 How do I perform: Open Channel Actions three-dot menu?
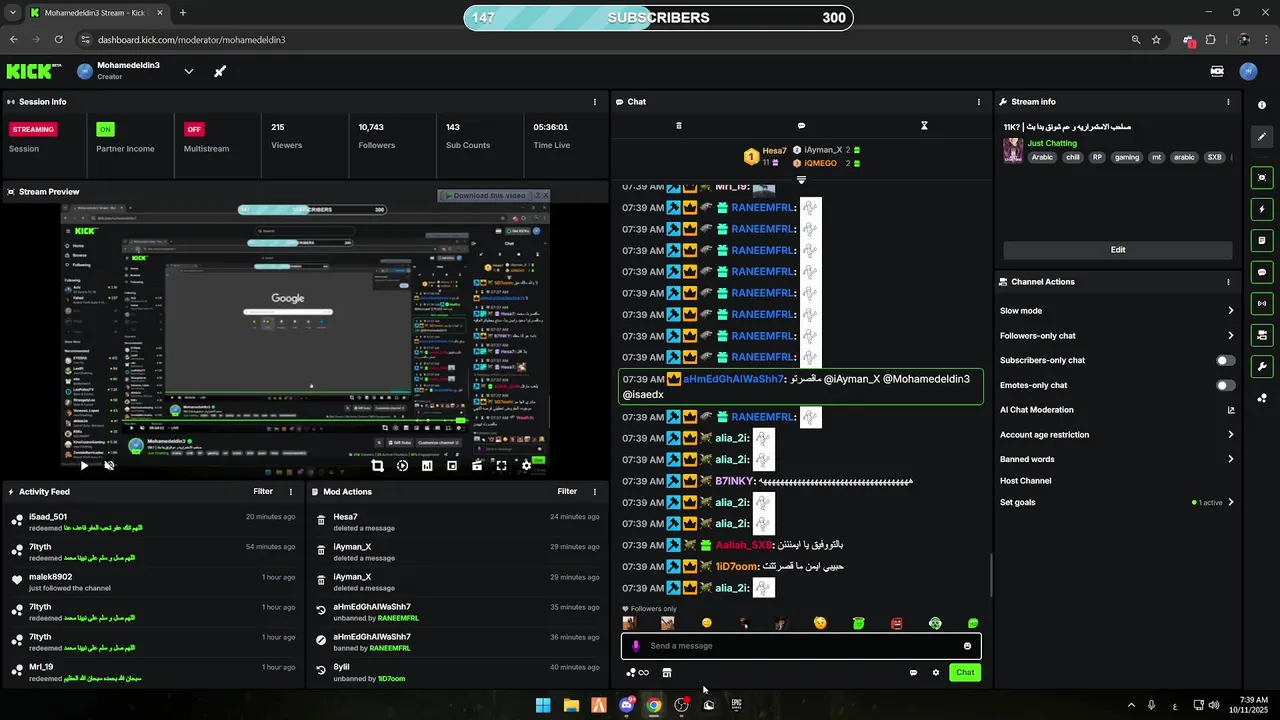click(1229, 282)
